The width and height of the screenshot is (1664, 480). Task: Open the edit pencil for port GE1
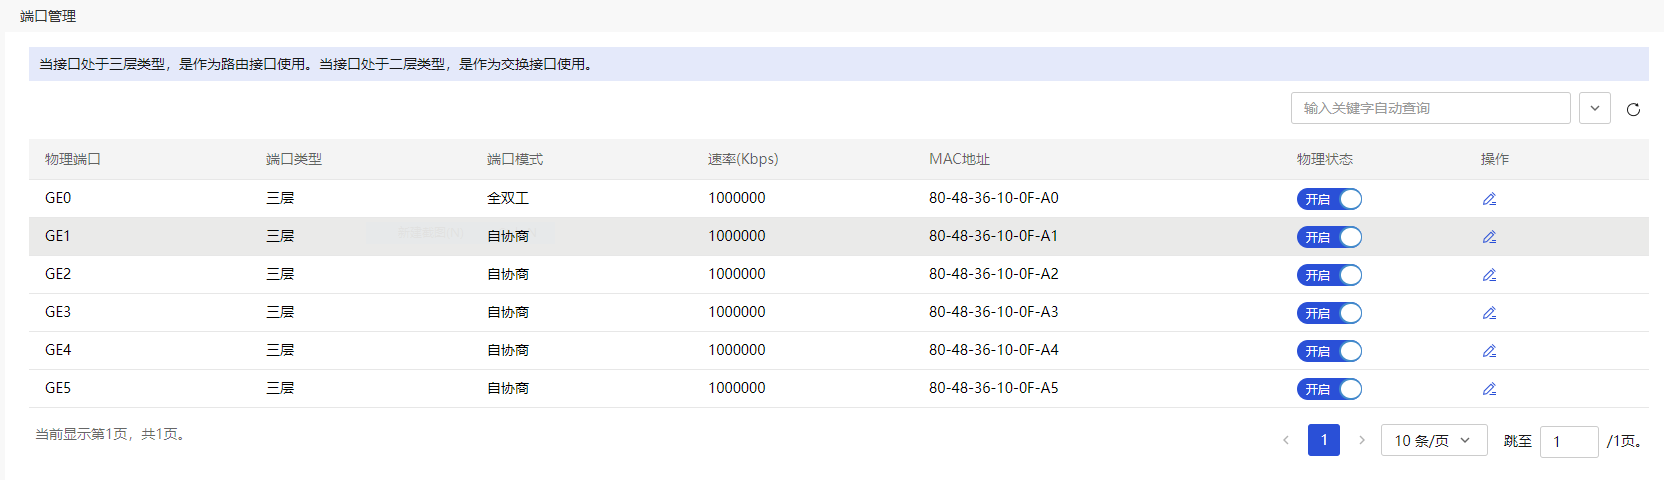[x=1489, y=237]
